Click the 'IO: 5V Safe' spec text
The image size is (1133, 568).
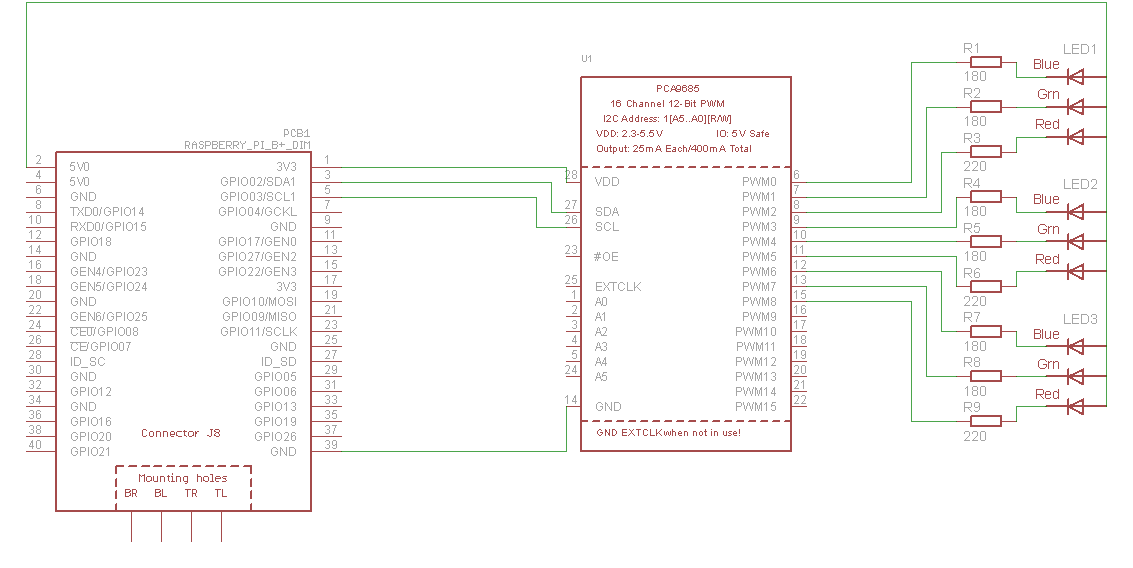(x=743, y=134)
